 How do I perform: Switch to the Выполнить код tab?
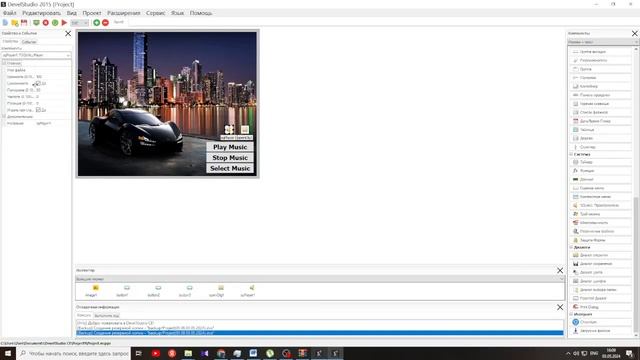(107, 316)
